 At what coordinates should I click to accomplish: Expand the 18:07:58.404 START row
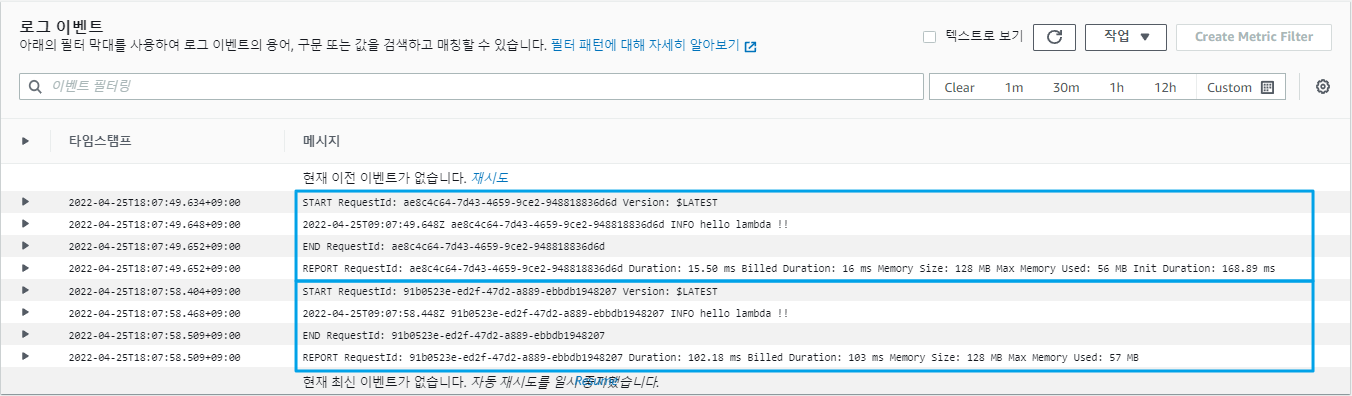pos(25,291)
